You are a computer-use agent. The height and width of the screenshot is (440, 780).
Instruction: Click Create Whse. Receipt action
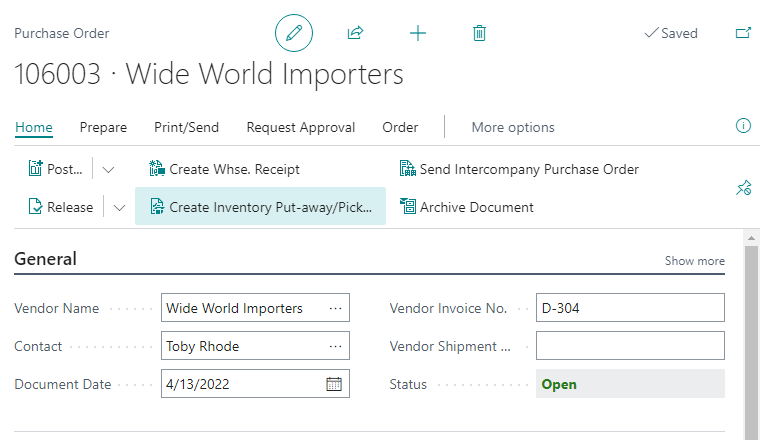224,169
